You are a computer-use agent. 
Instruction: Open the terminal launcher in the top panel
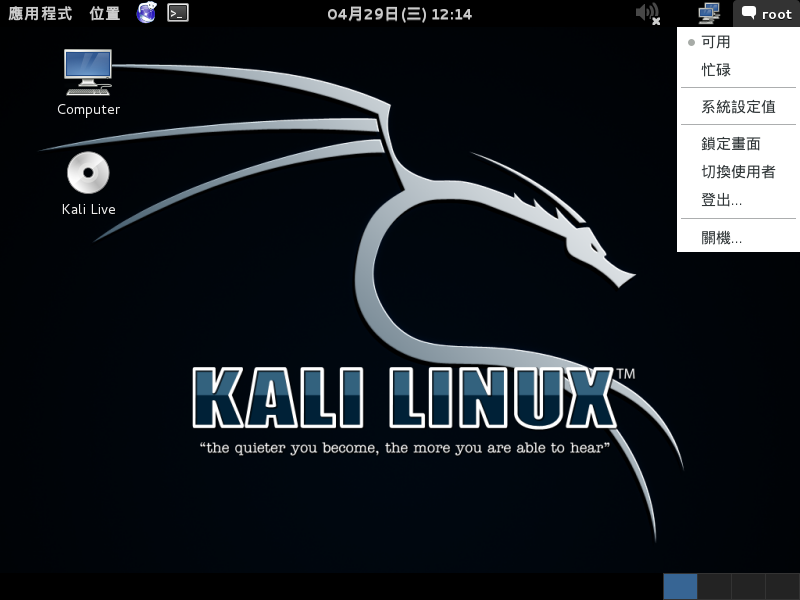point(178,13)
